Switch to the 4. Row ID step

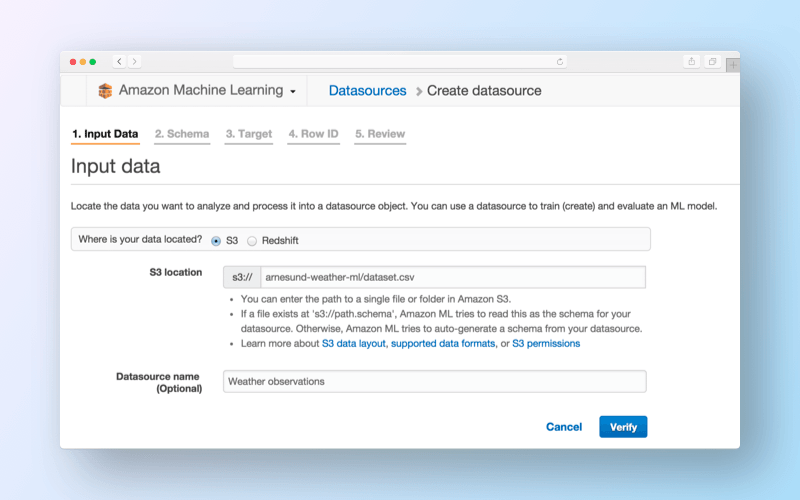(x=313, y=134)
